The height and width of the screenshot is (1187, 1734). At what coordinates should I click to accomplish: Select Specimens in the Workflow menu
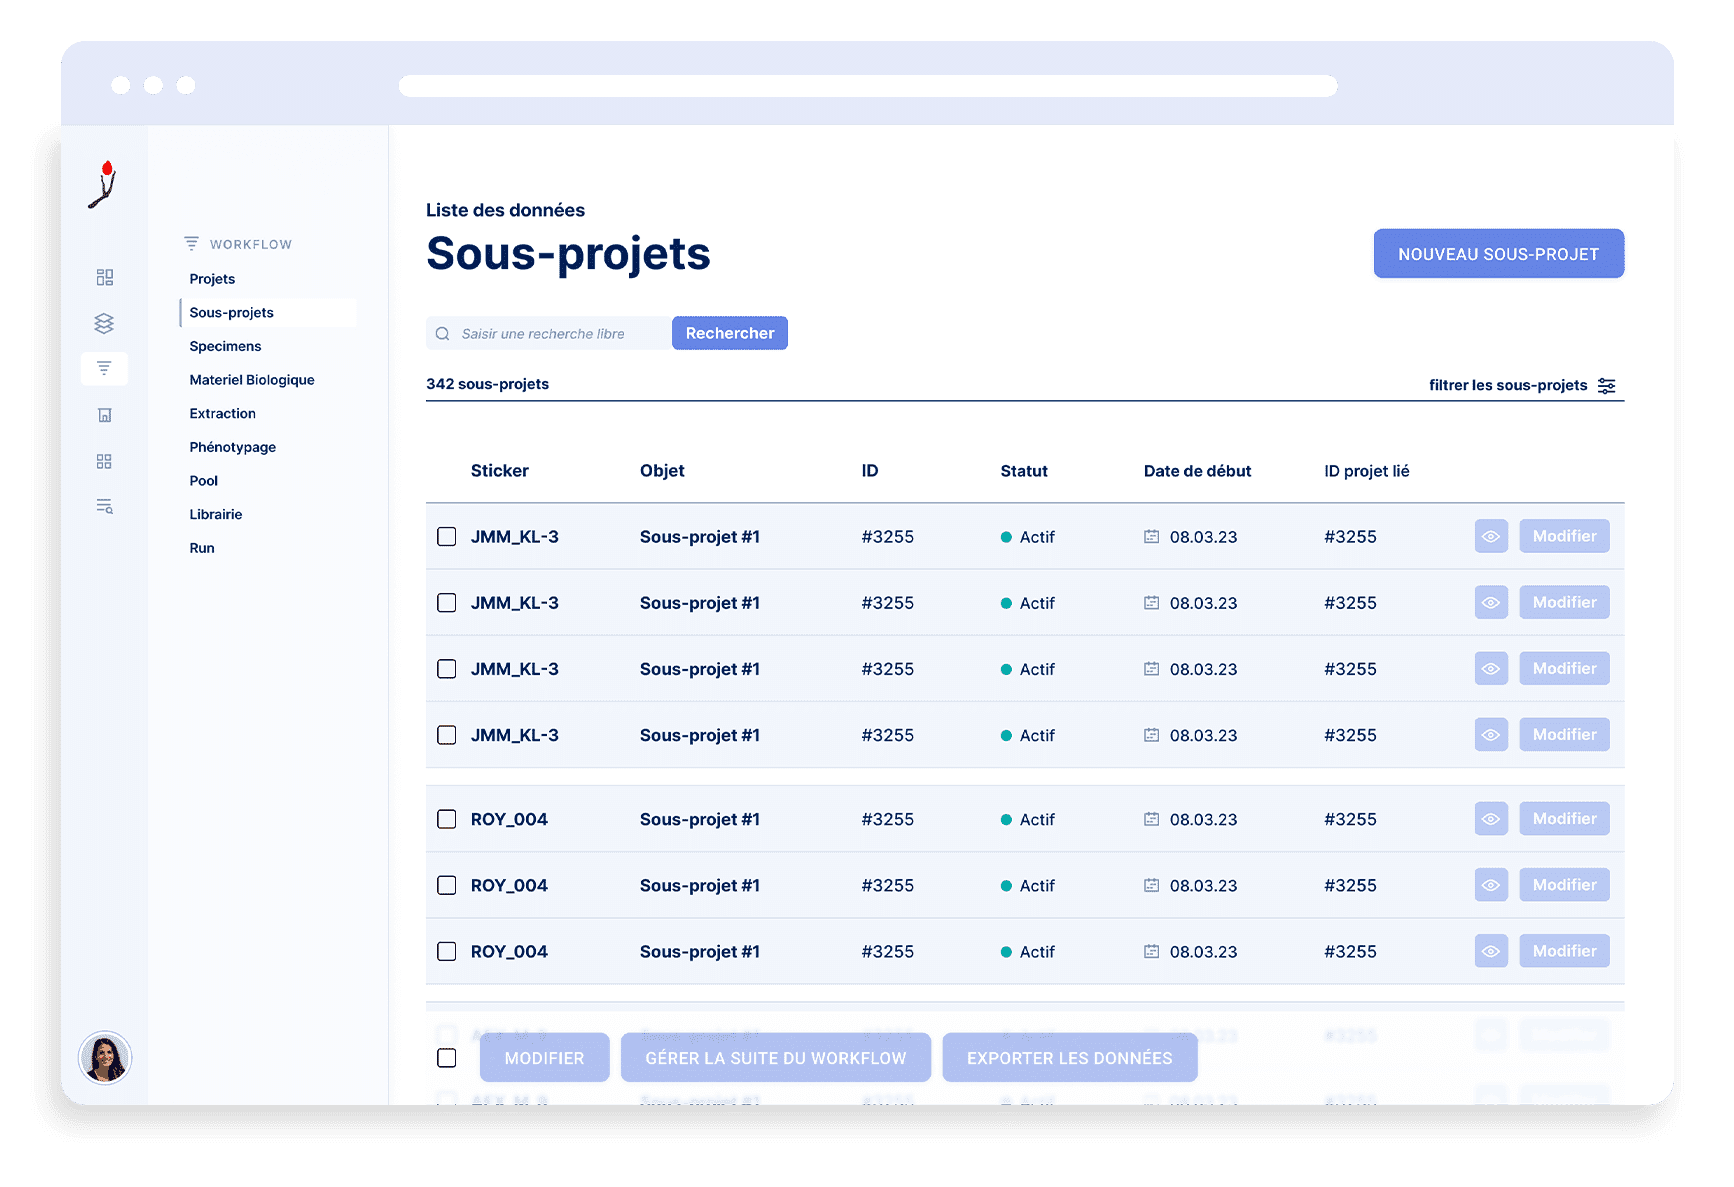point(225,345)
